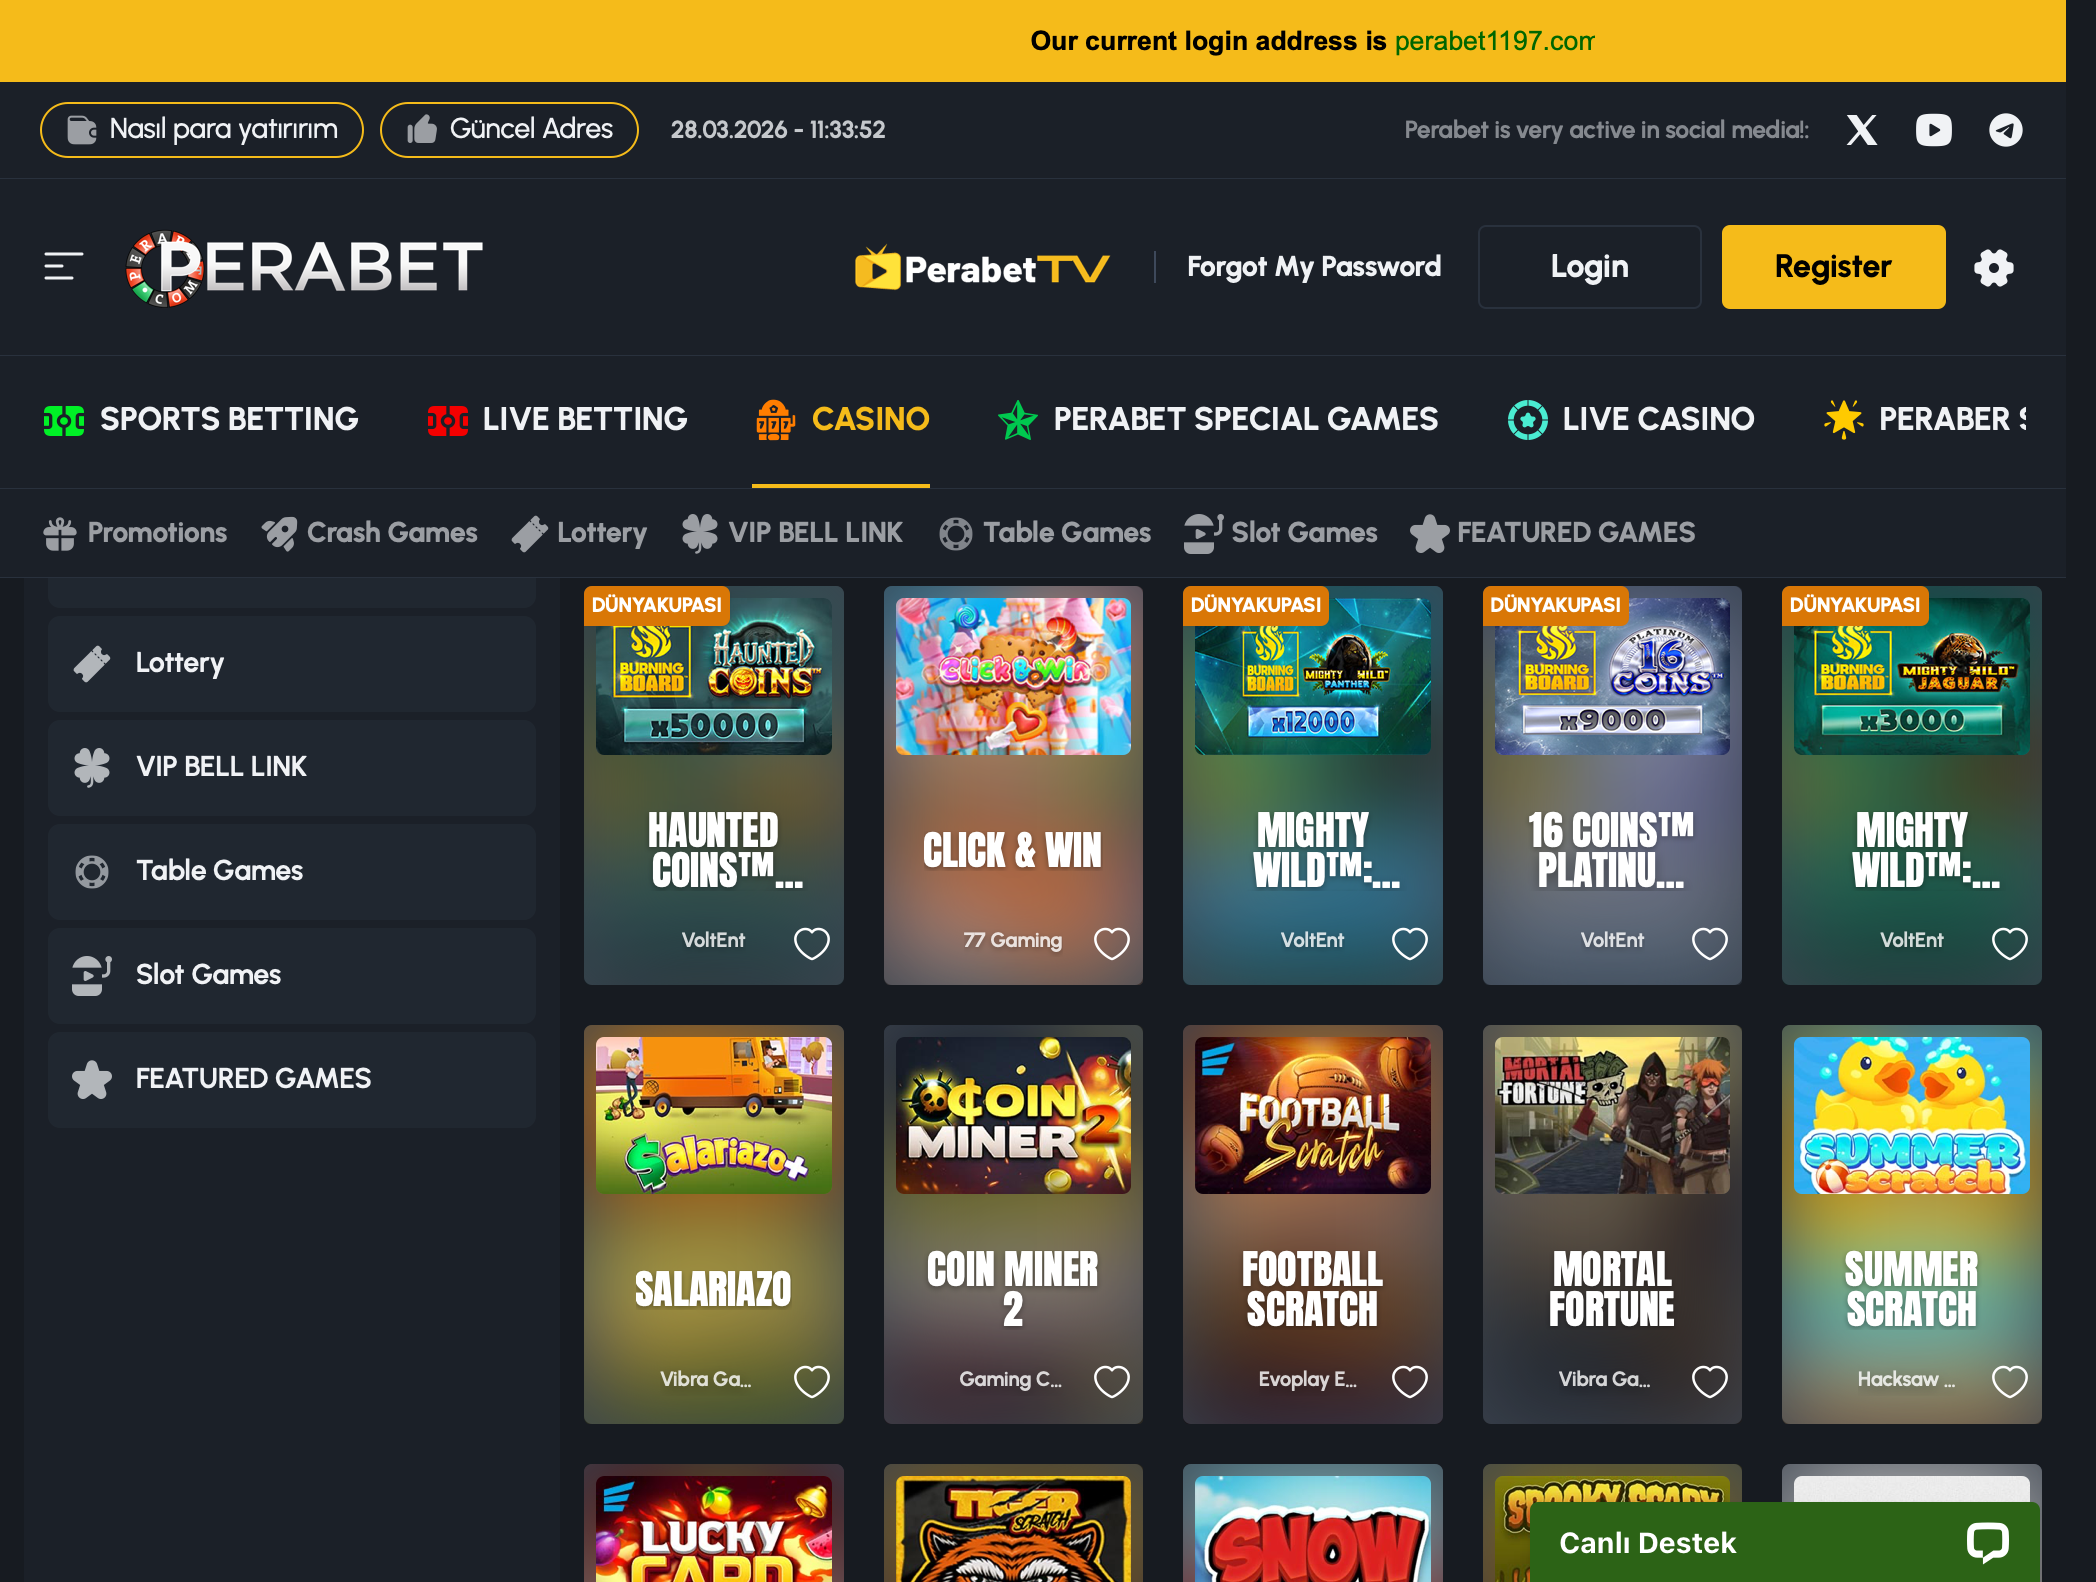This screenshot has height=1582, width=2096.
Task: Open the Click & Win game thumbnail
Action: tap(1013, 676)
